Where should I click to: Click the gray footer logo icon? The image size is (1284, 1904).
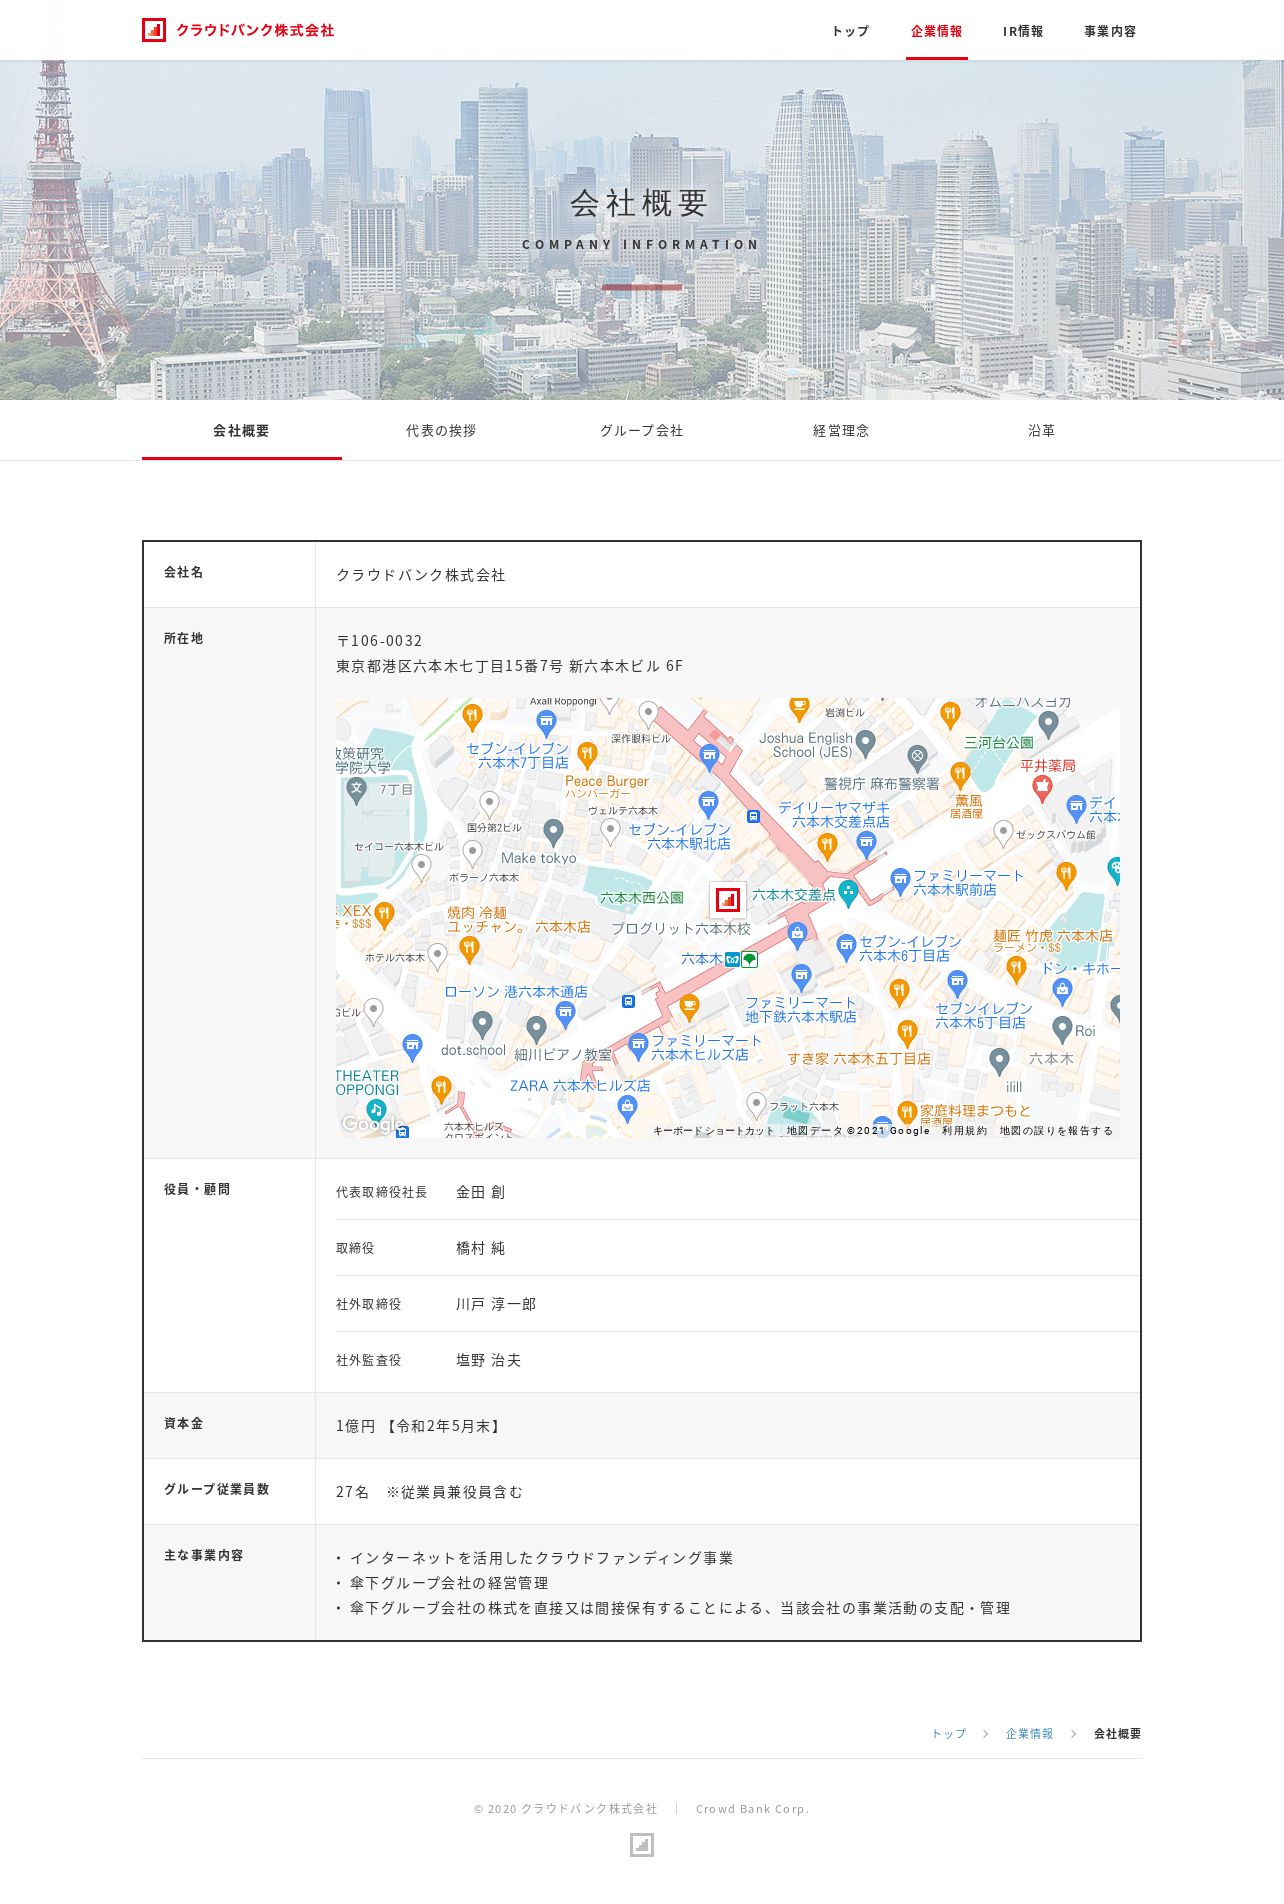[642, 1845]
